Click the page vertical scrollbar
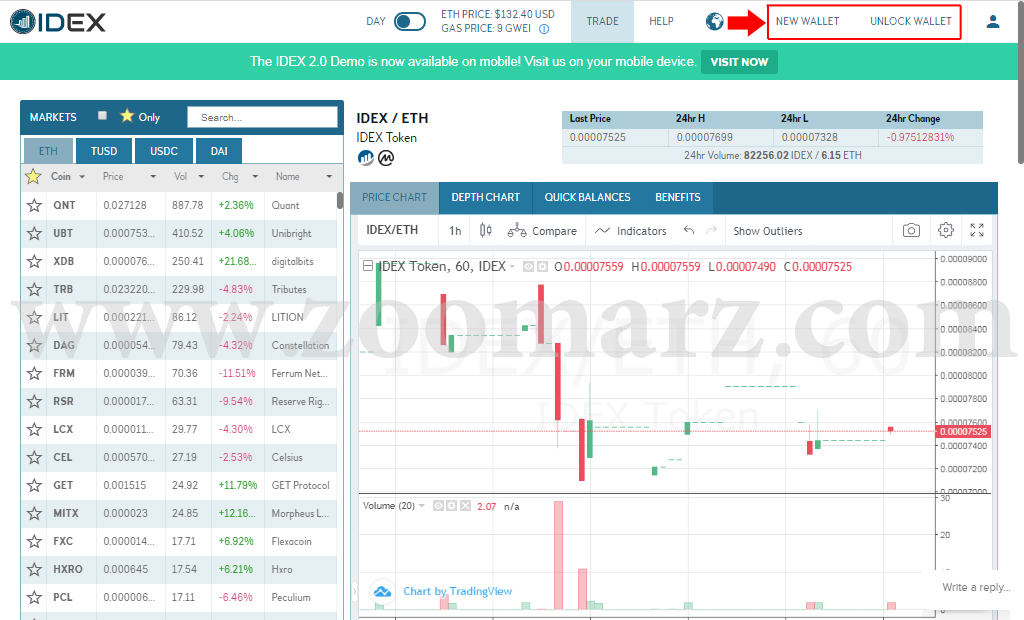The width and height of the screenshot is (1024, 620). coord(1021,85)
